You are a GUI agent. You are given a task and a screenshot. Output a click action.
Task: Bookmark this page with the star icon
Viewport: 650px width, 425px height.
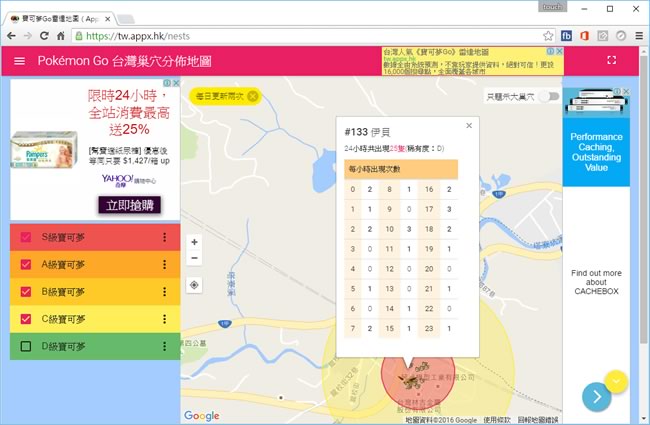tap(548, 36)
